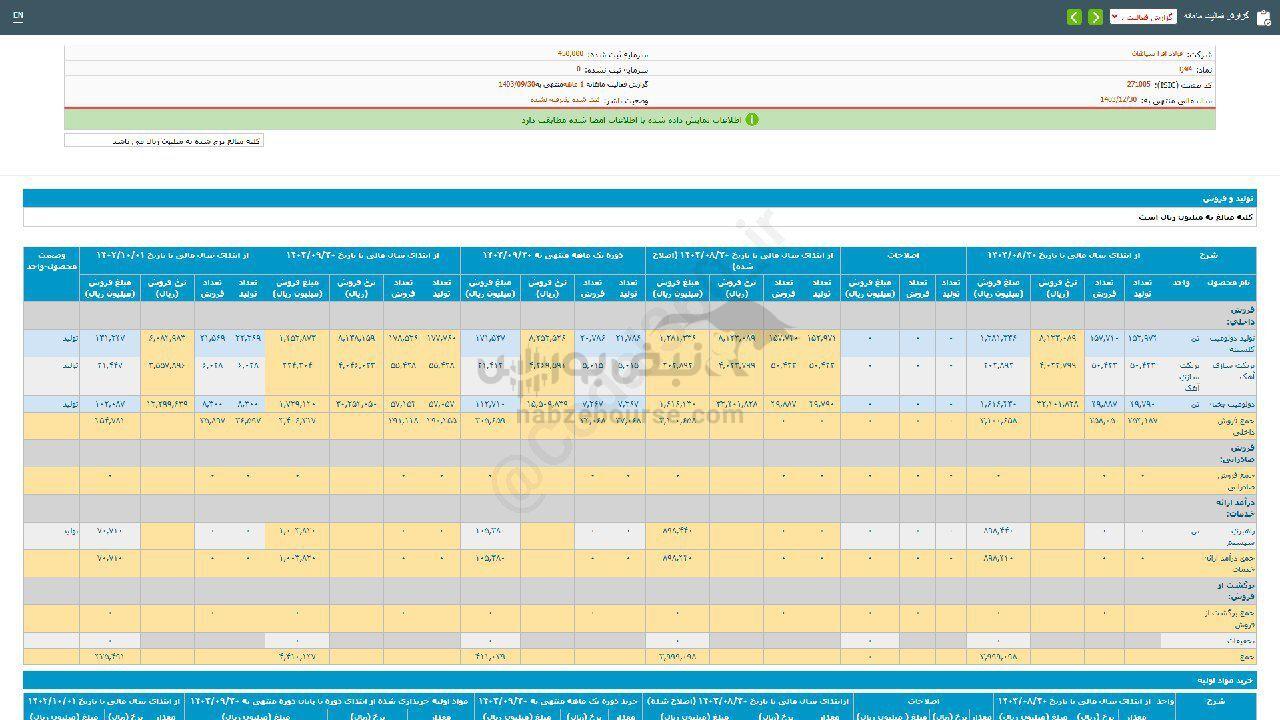Click the ISIC code value 271005
Image resolution: width=1280 pixels, height=720 pixels.
point(1138,85)
